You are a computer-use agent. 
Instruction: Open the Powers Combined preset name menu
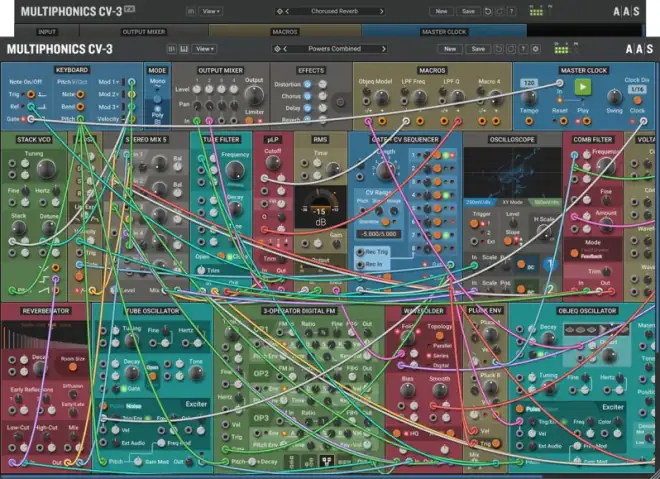(334, 49)
